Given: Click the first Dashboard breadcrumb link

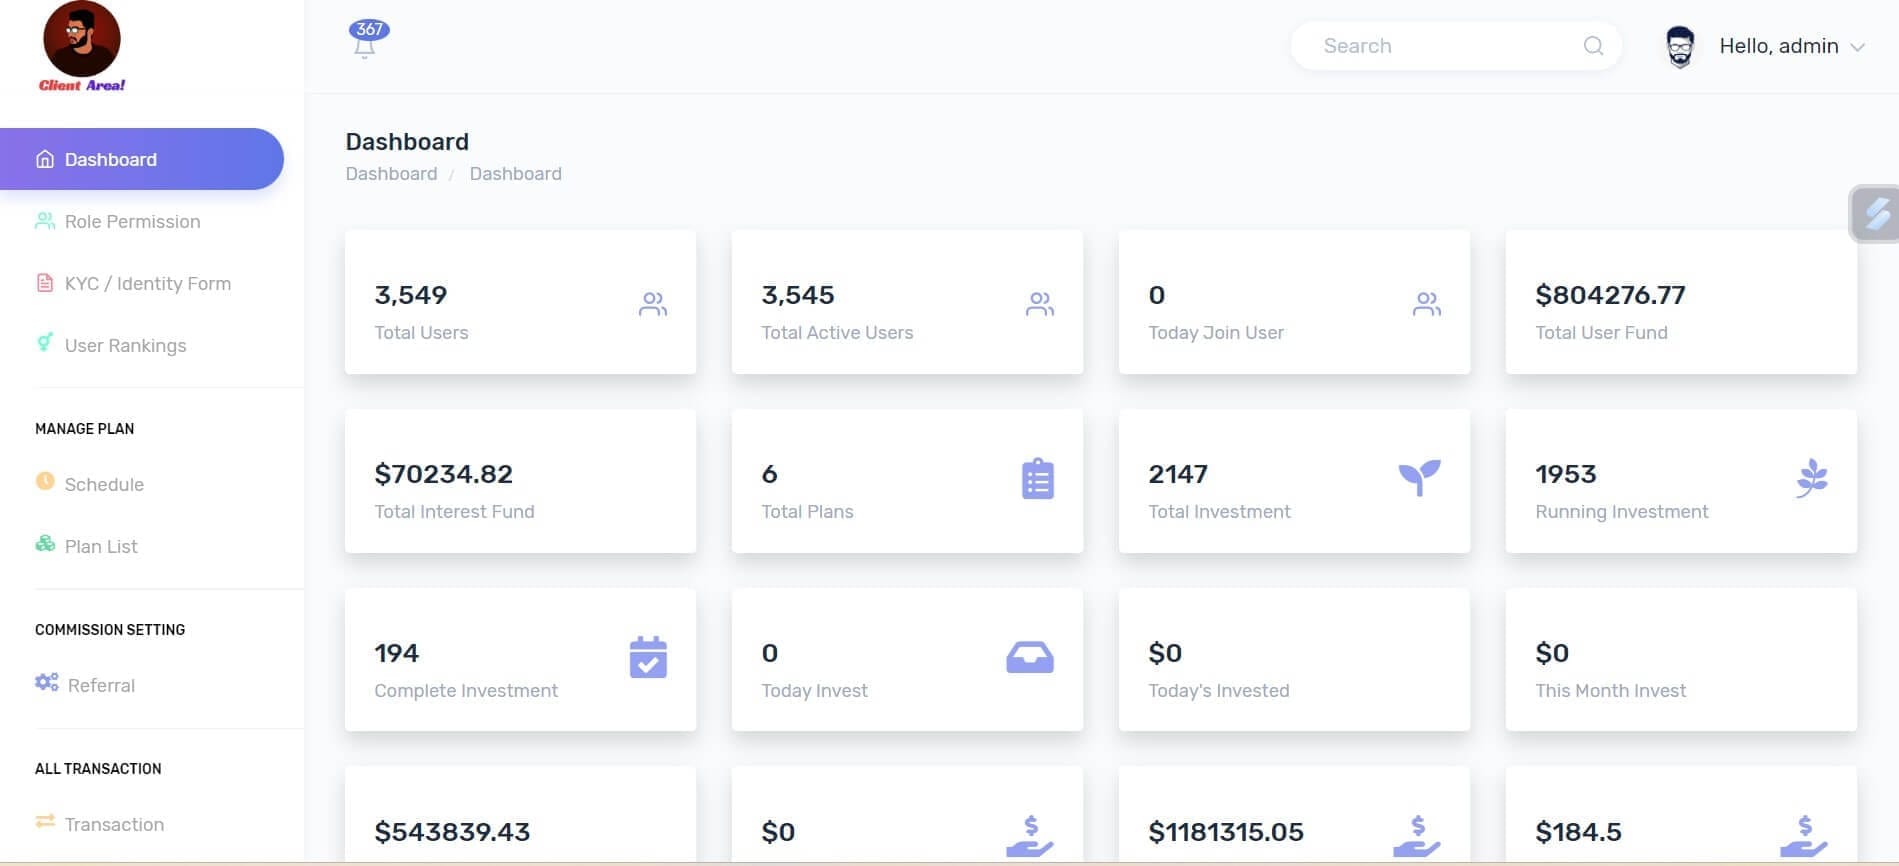Looking at the screenshot, I should [391, 174].
